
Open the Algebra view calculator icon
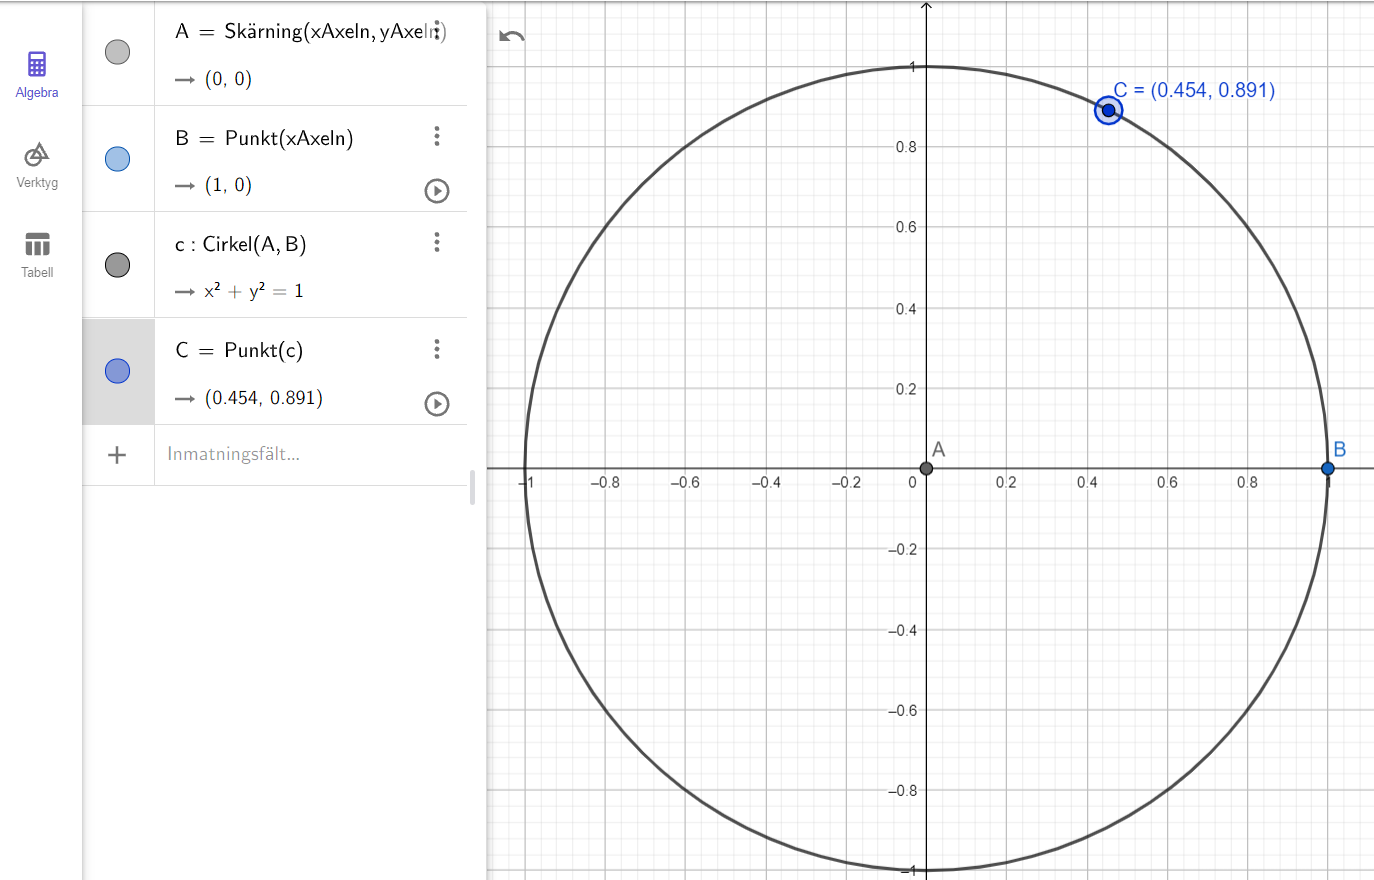[37, 65]
